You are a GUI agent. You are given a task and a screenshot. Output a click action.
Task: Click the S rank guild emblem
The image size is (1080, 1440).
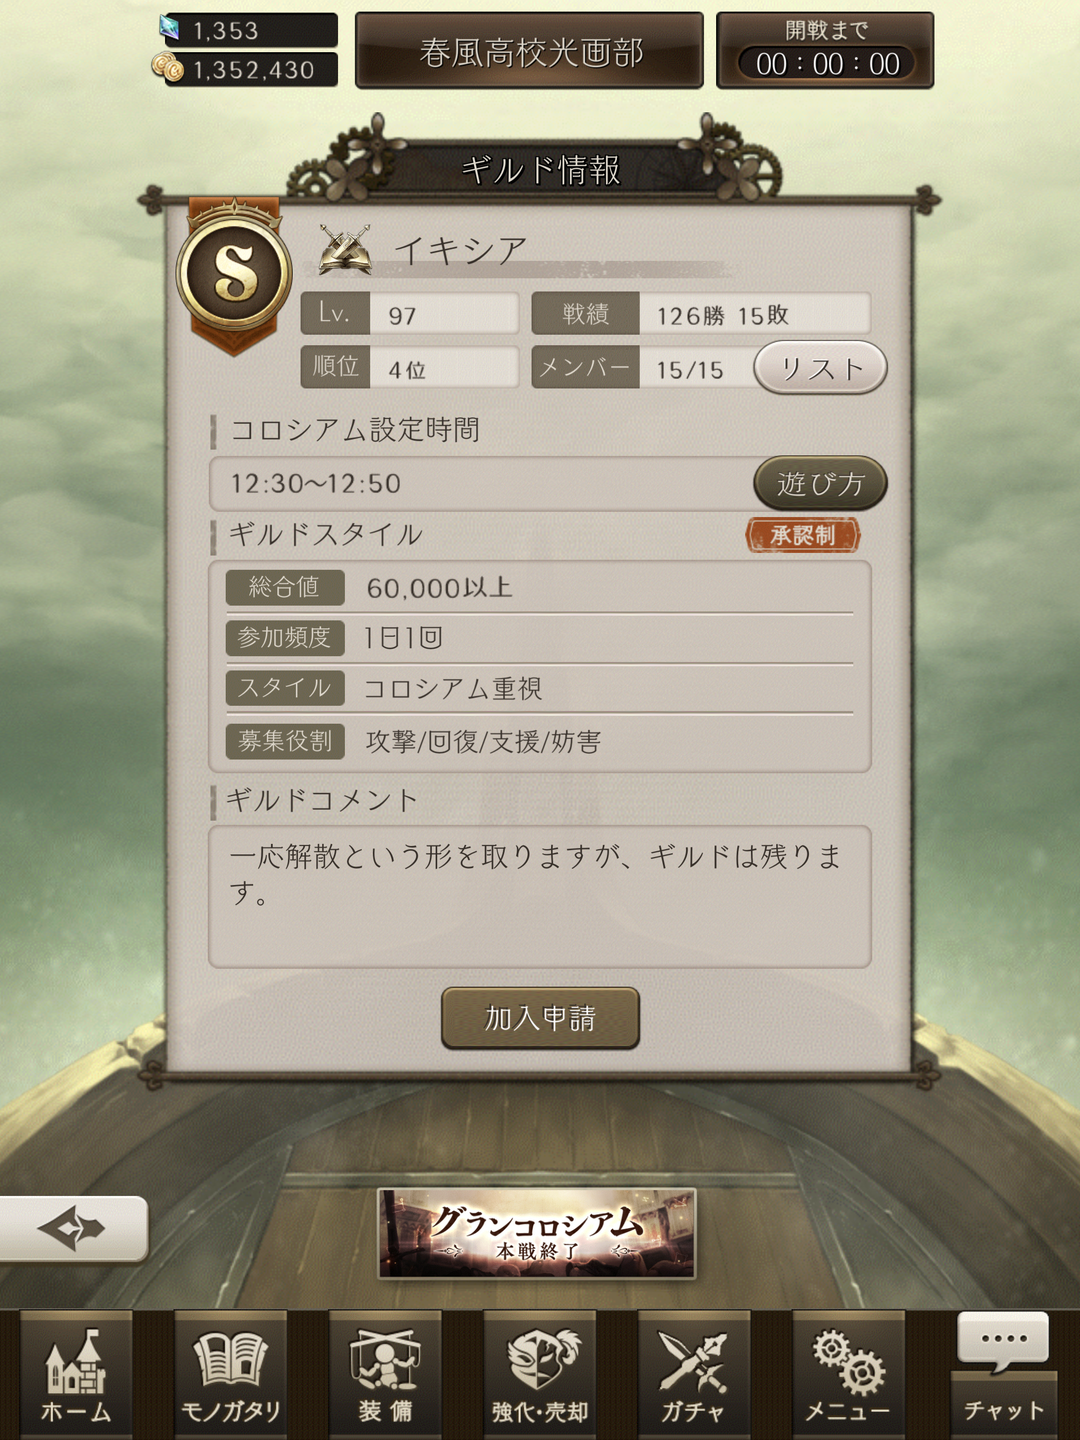tap(234, 274)
